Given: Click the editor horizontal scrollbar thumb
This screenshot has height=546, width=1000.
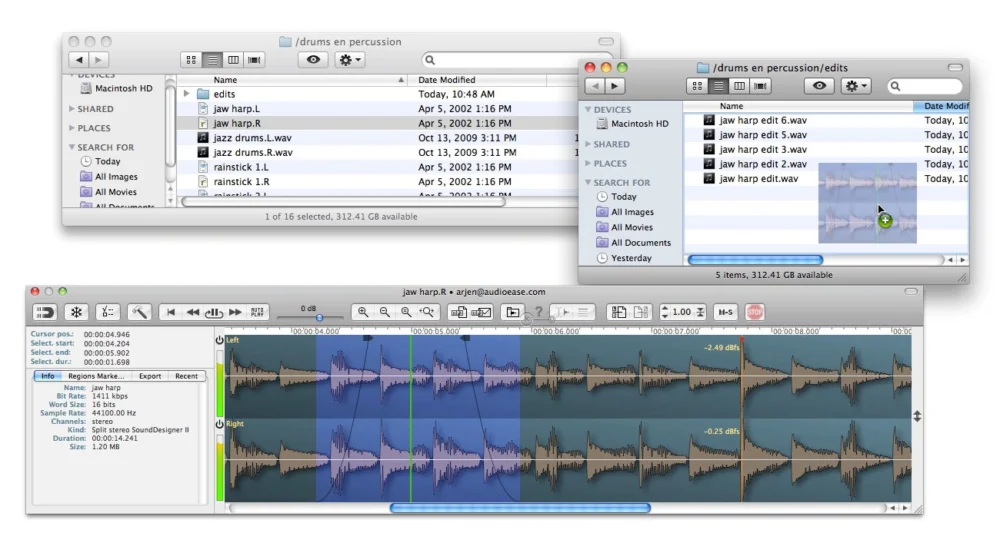Looking at the screenshot, I should [x=520, y=508].
